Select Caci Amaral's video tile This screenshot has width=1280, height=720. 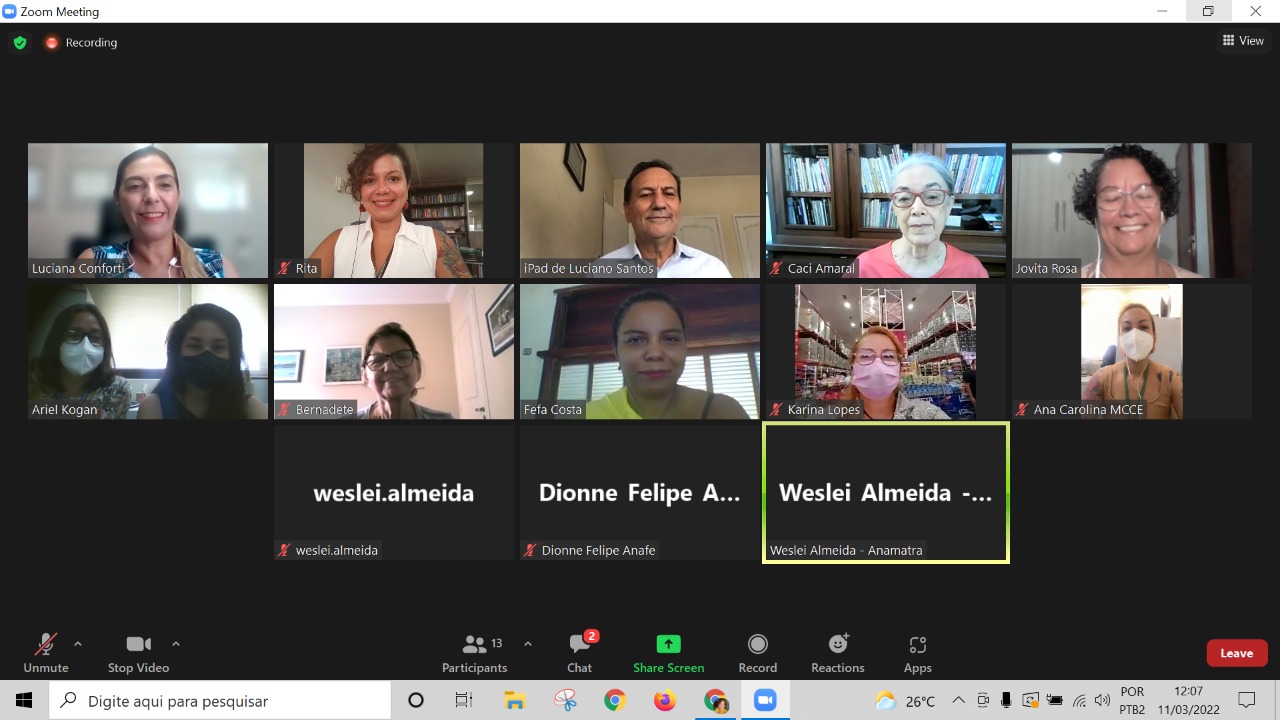pos(886,210)
